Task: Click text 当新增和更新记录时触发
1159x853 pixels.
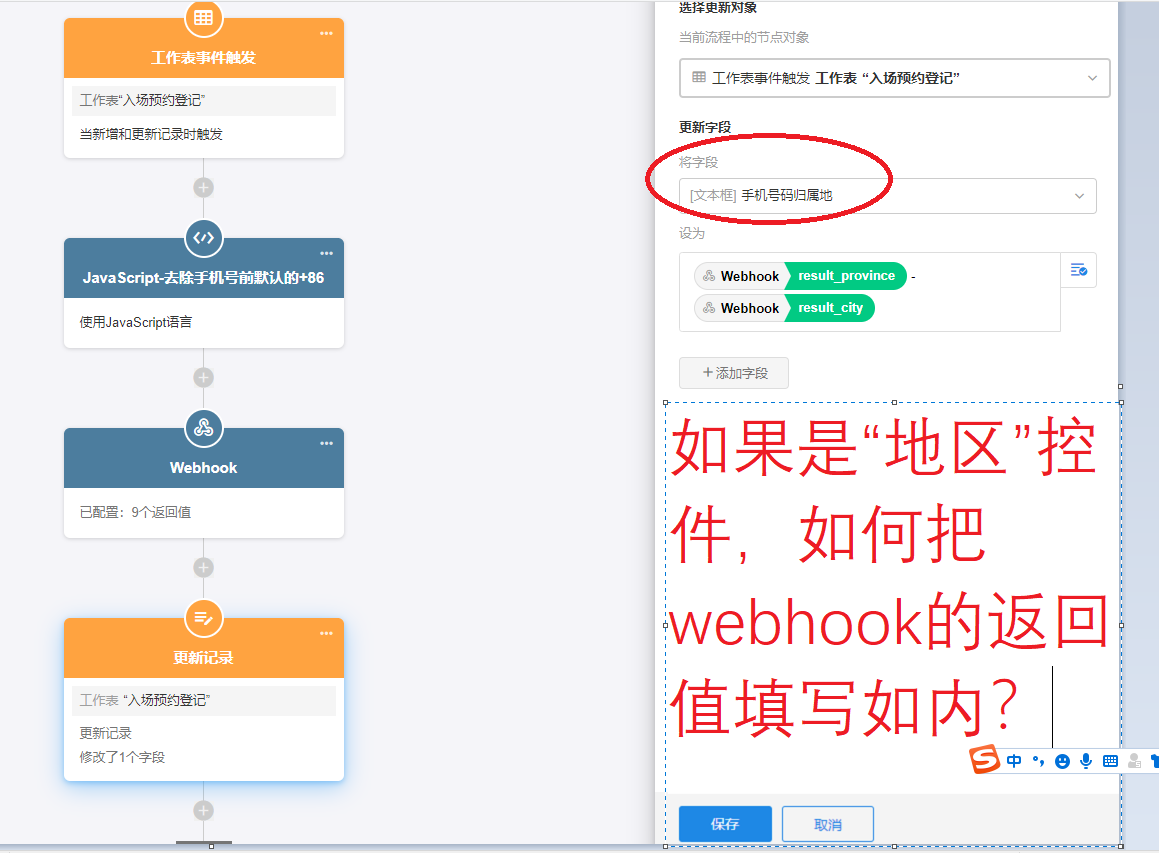Action: click(152, 135)
